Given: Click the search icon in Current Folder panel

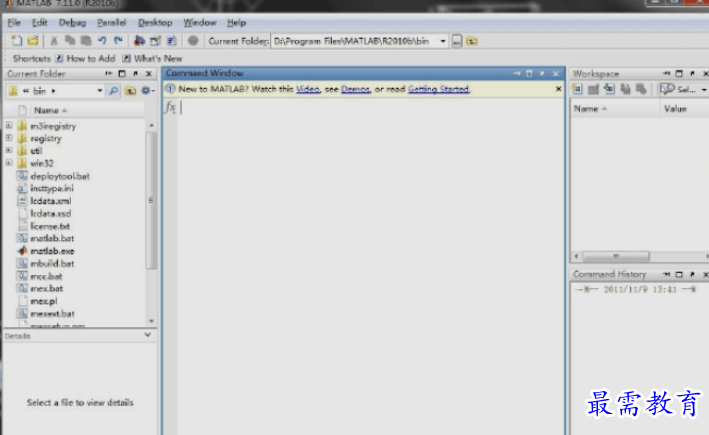Looking at the screenshot, I should [x=113, y=91].
